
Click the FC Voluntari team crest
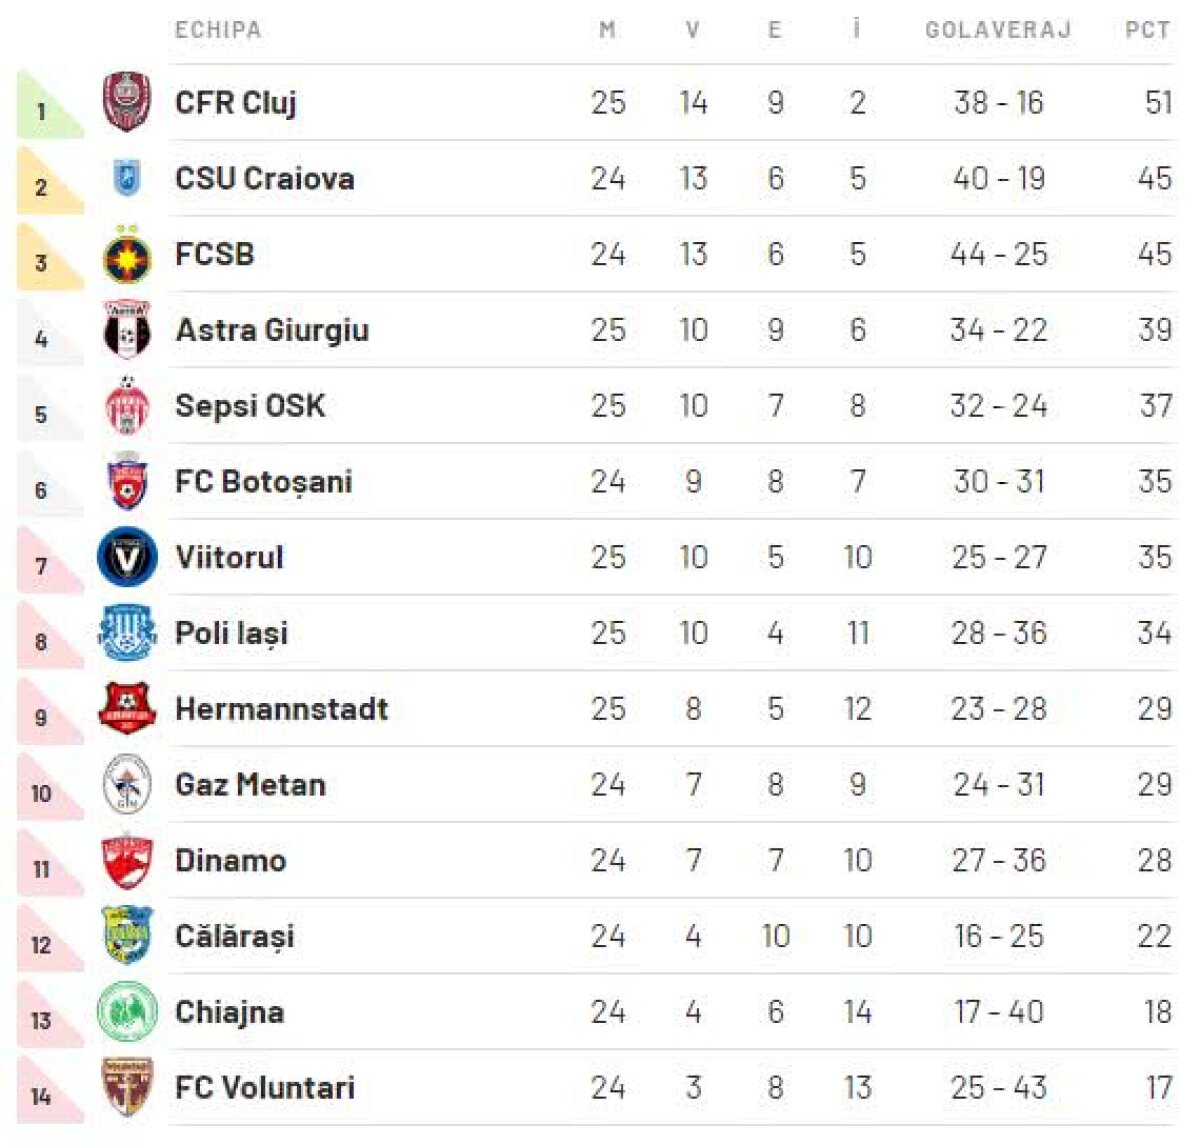tap(127, 1088)
